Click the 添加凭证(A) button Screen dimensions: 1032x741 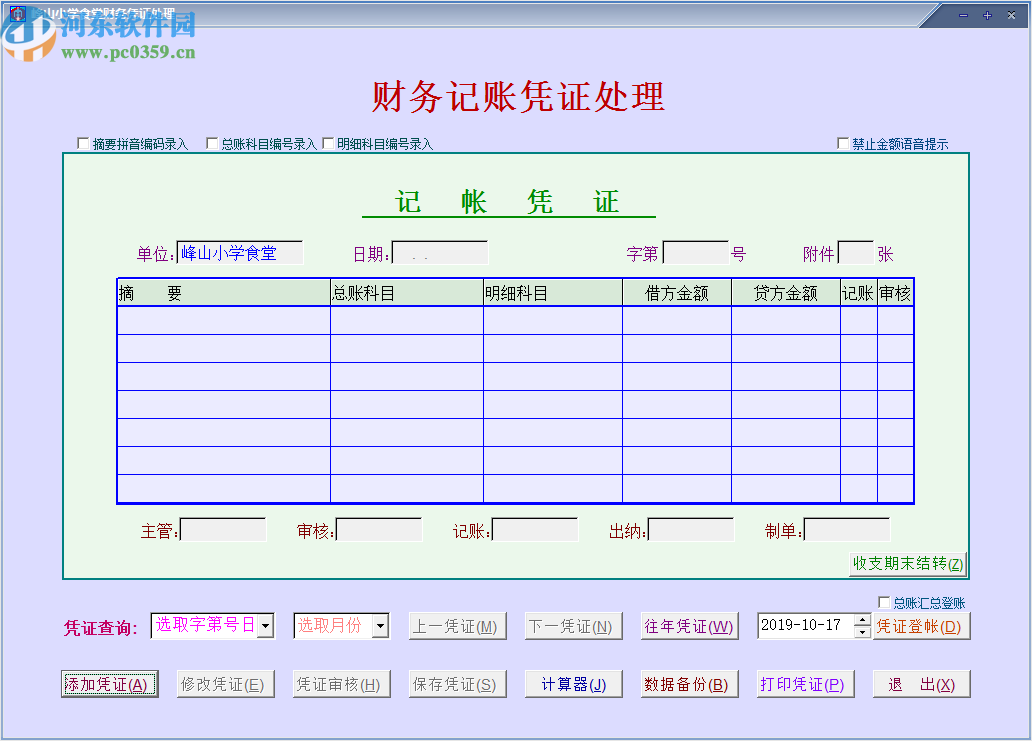pyautogui.click(x=109, y=683)
